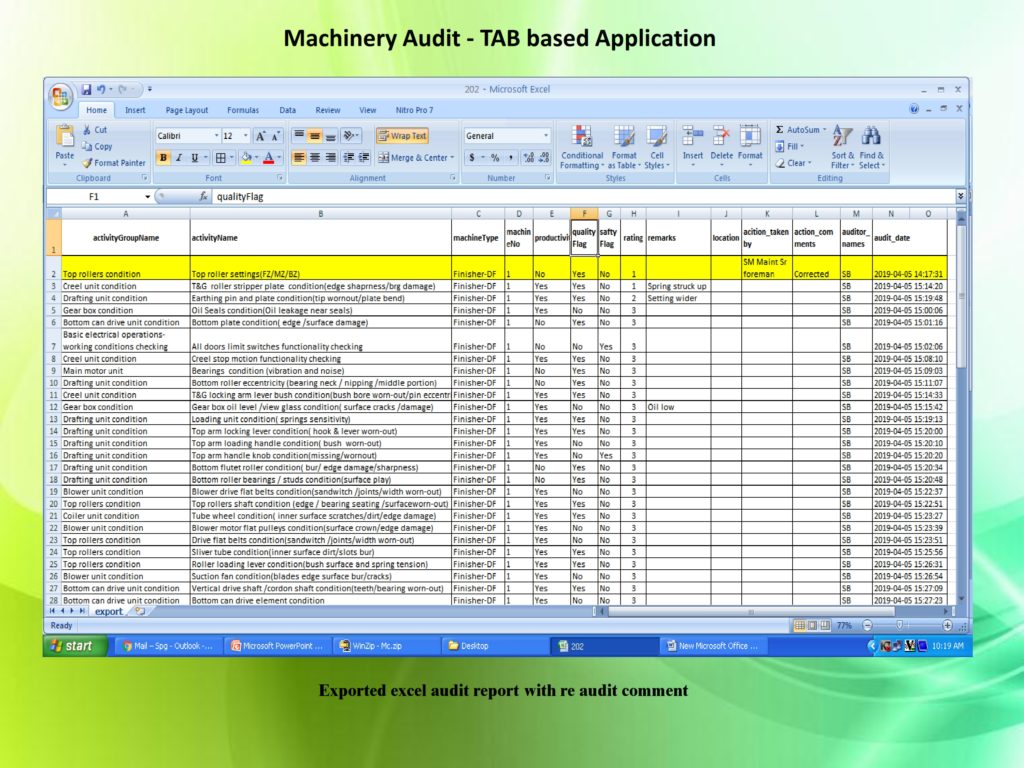Save the workbook from quick access toolbar
The image size is (1024, 768).
86,89
